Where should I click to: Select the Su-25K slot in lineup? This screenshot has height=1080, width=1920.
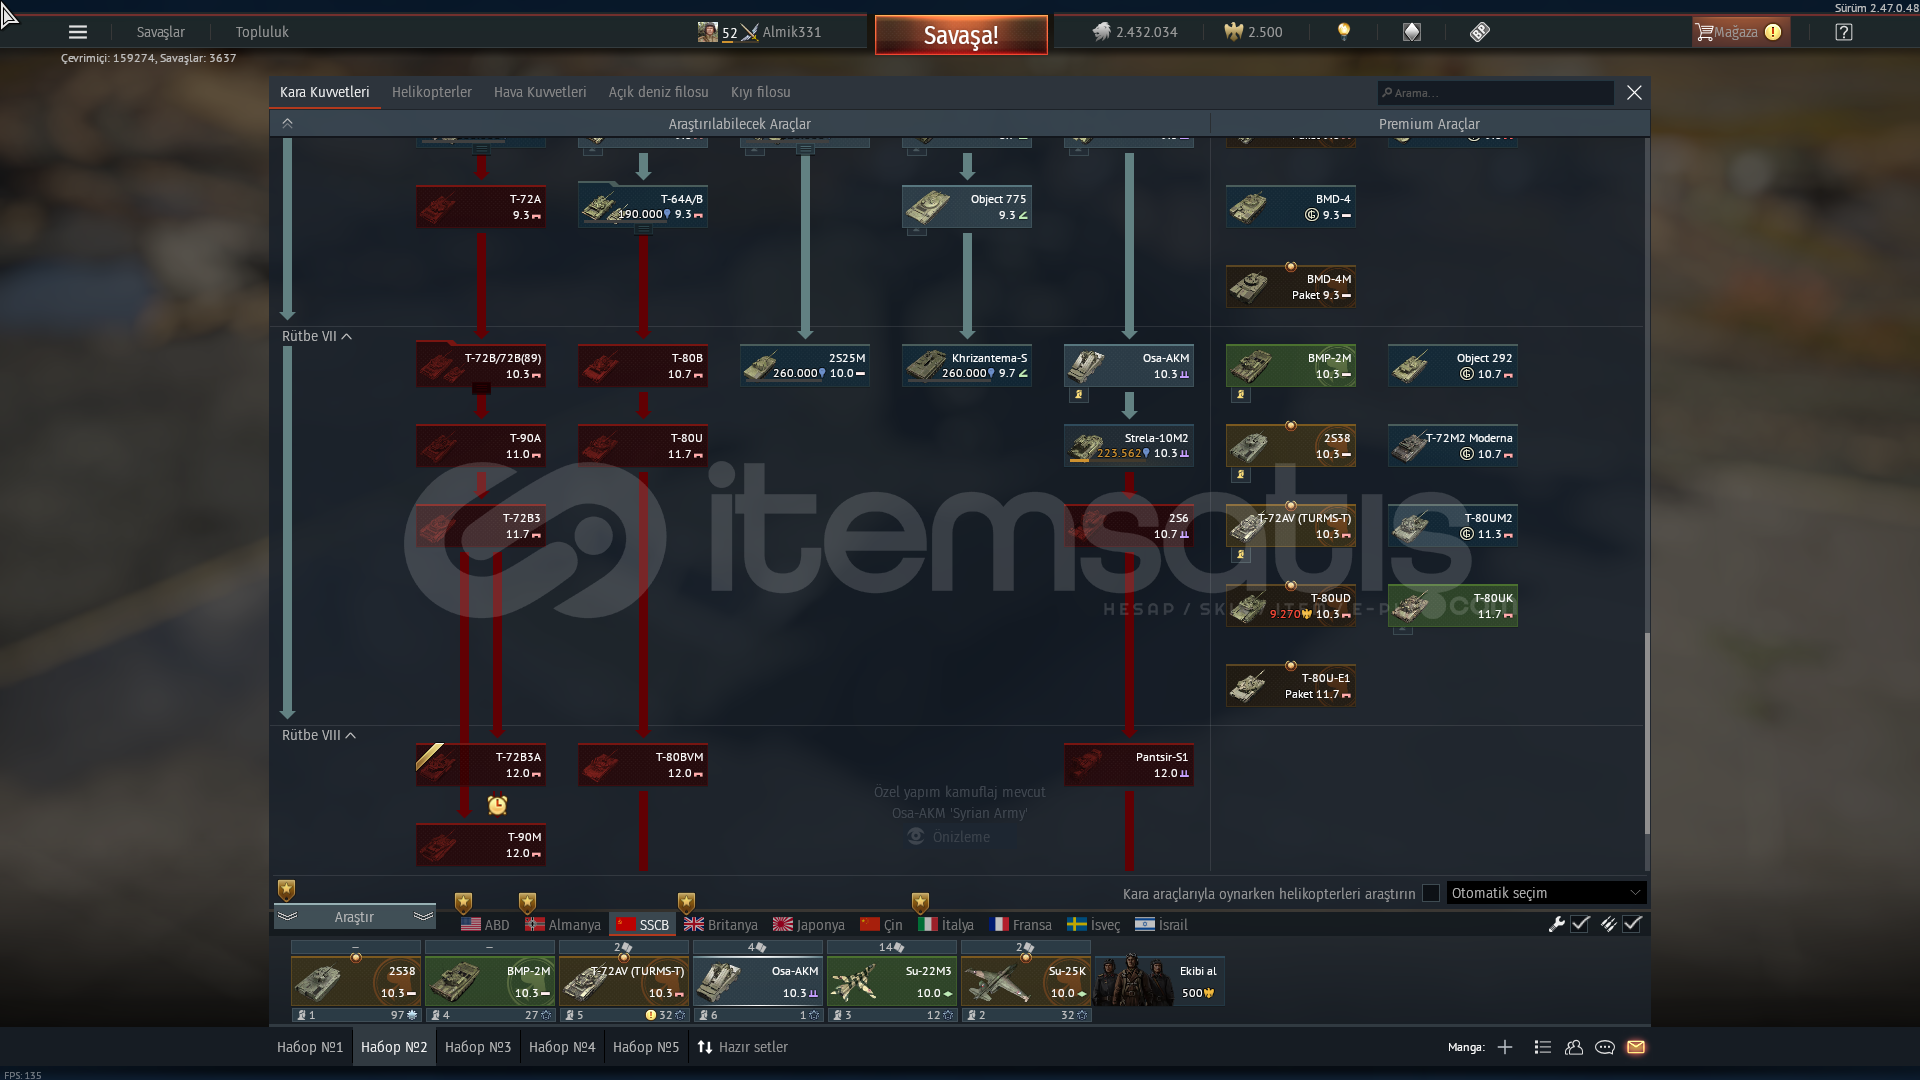1026,981
